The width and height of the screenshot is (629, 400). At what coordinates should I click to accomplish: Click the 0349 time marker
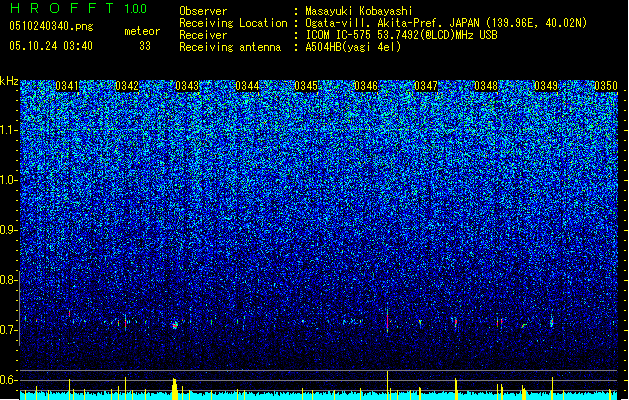(x=546, y=86)
